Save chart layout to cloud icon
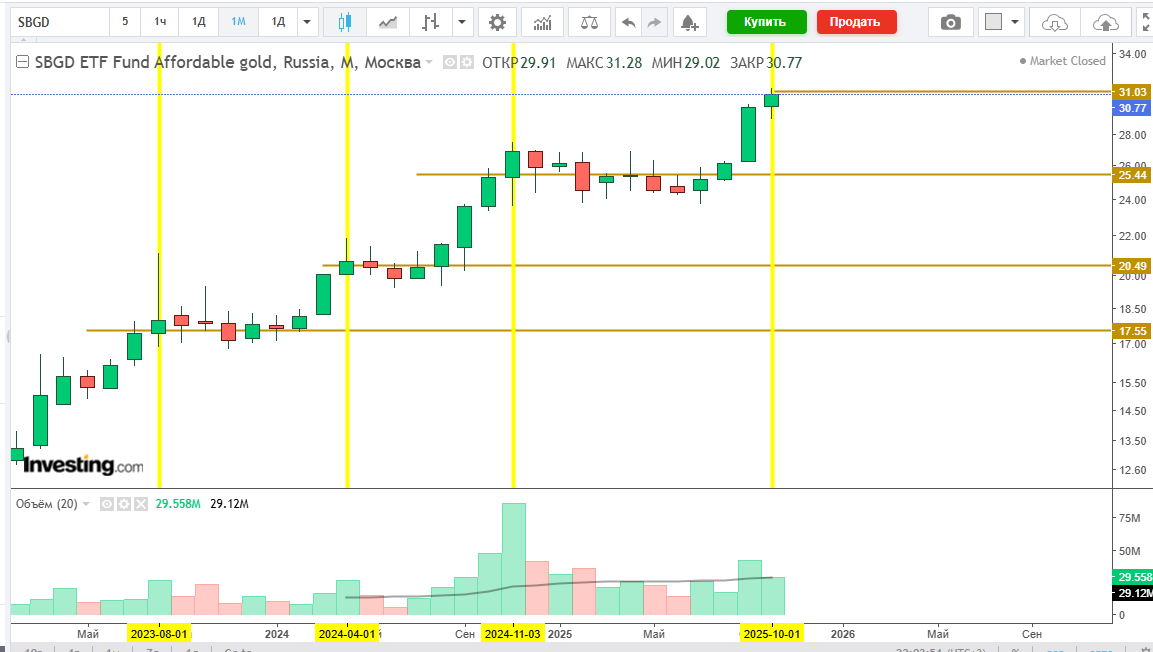 pyautogui.click(x=1105, y=22)
